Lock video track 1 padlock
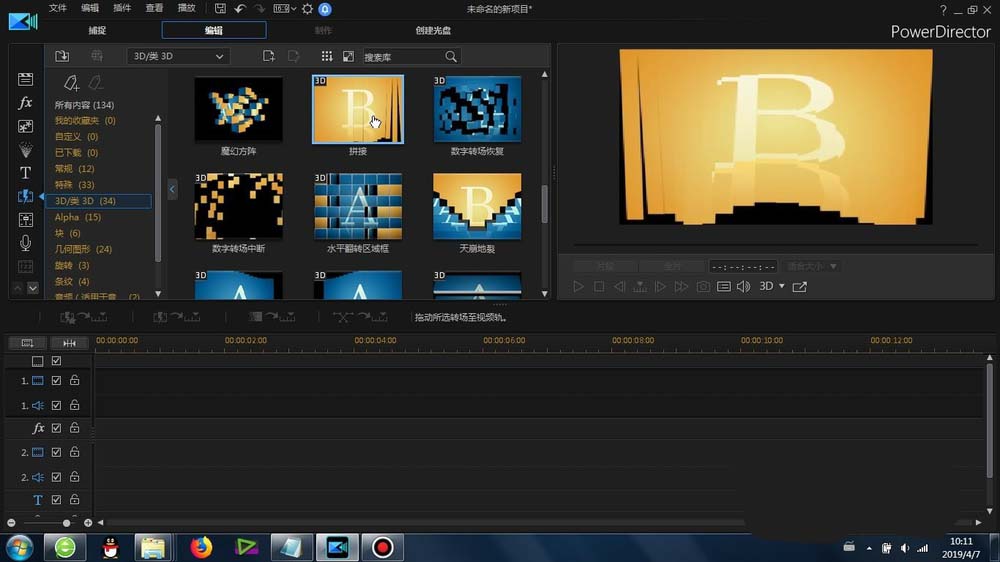This screenshot has height=562, width=1000. tap(75, 380)
